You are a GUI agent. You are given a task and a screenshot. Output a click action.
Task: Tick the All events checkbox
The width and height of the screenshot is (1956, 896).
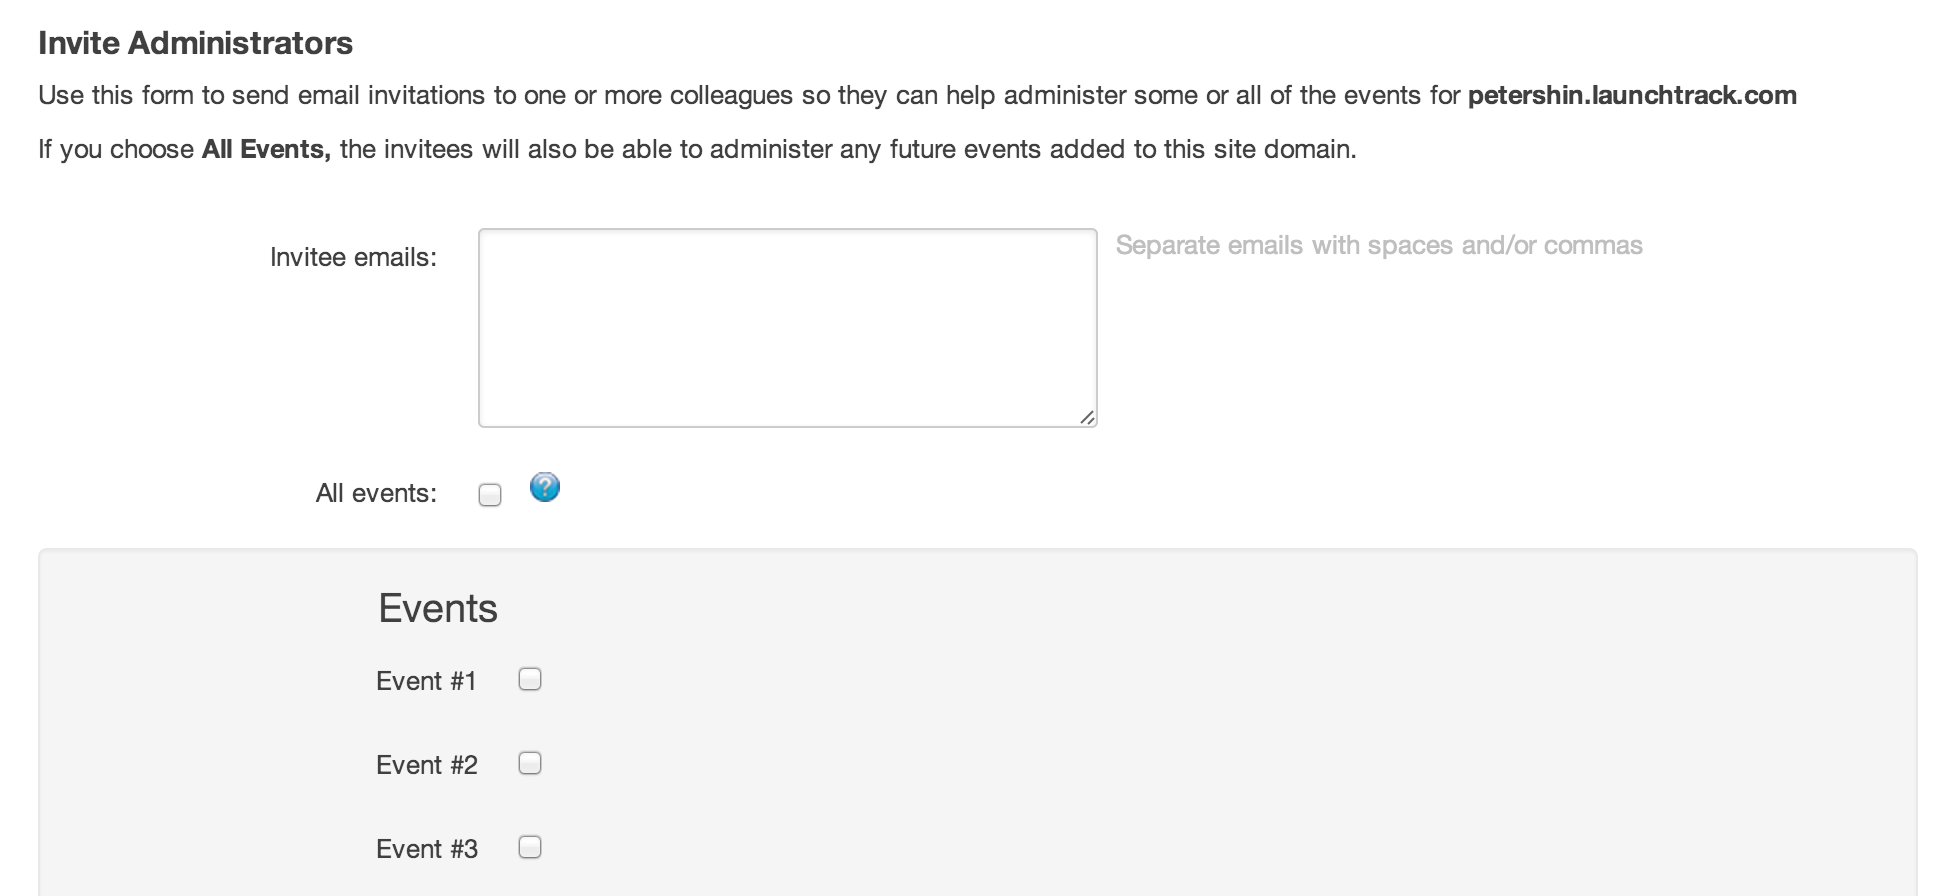pyautogui.click(x=490, y=495)
